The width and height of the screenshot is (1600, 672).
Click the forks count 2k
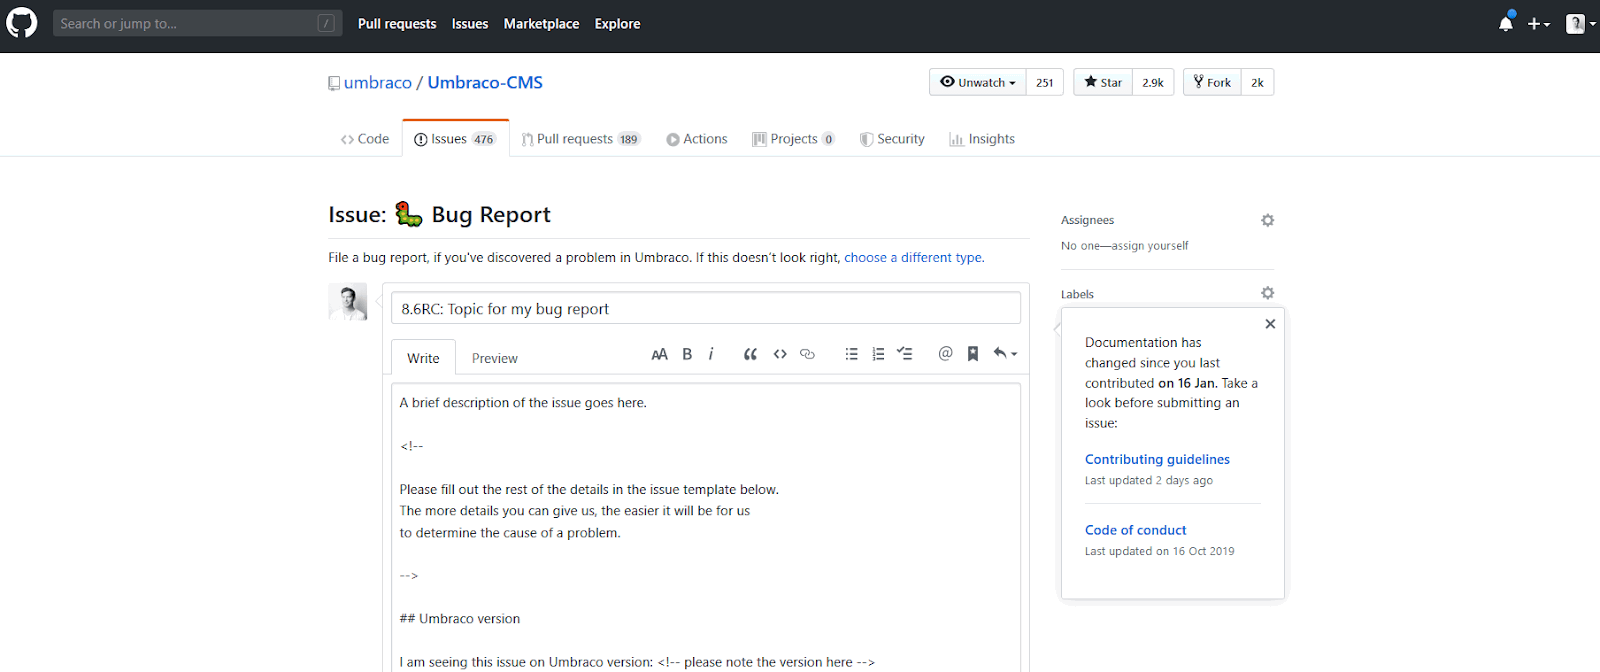[1257, 82]
